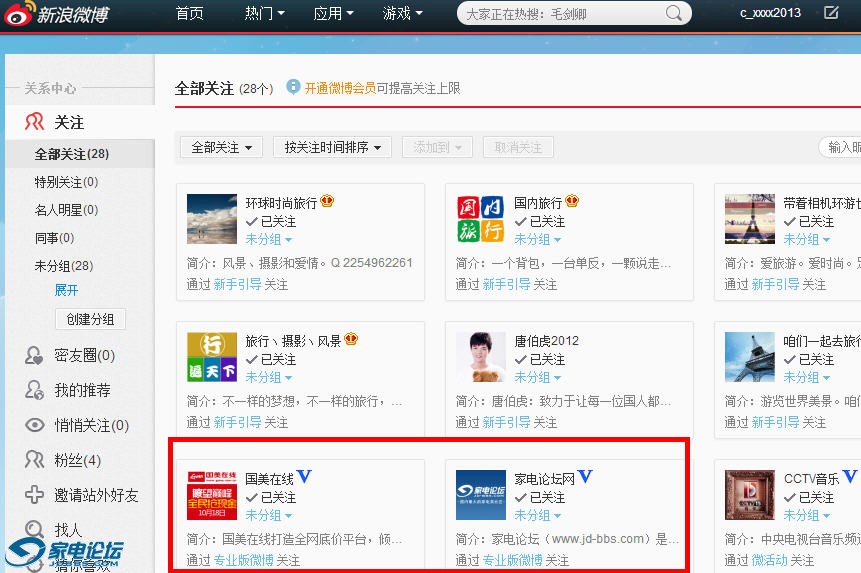Click the crown badge next to 环球时尚旅行

click(327, 201)
